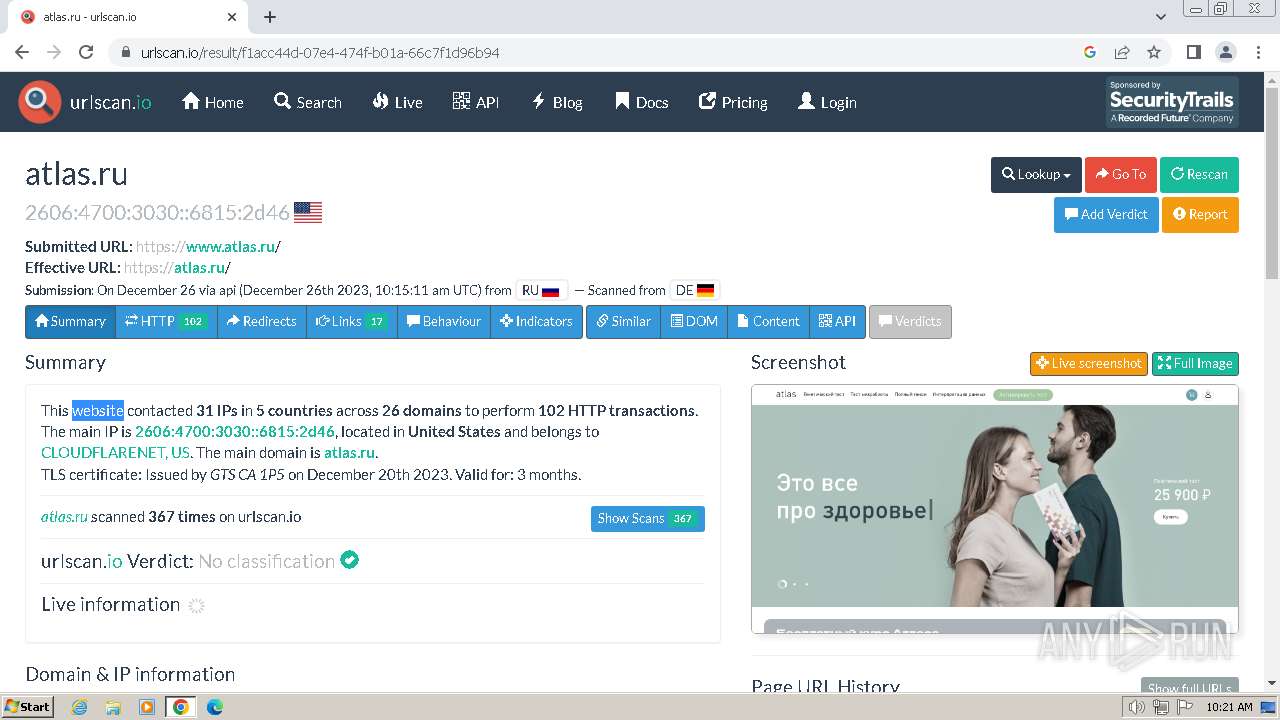Open Google icon in address bar
The height and width of the screenshot is (720, 1280).
click(x=1090, y=52)
